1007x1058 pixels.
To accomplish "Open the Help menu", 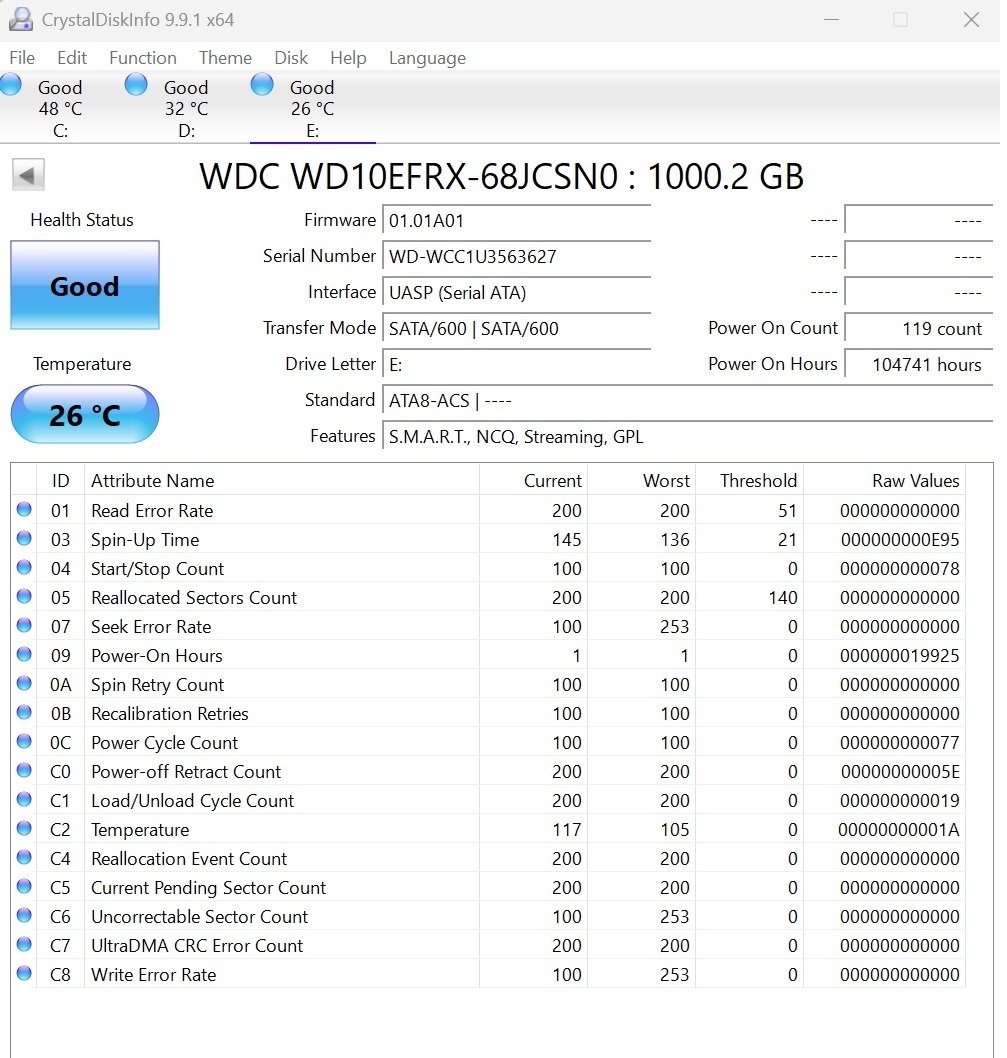I will pos(348,58).
